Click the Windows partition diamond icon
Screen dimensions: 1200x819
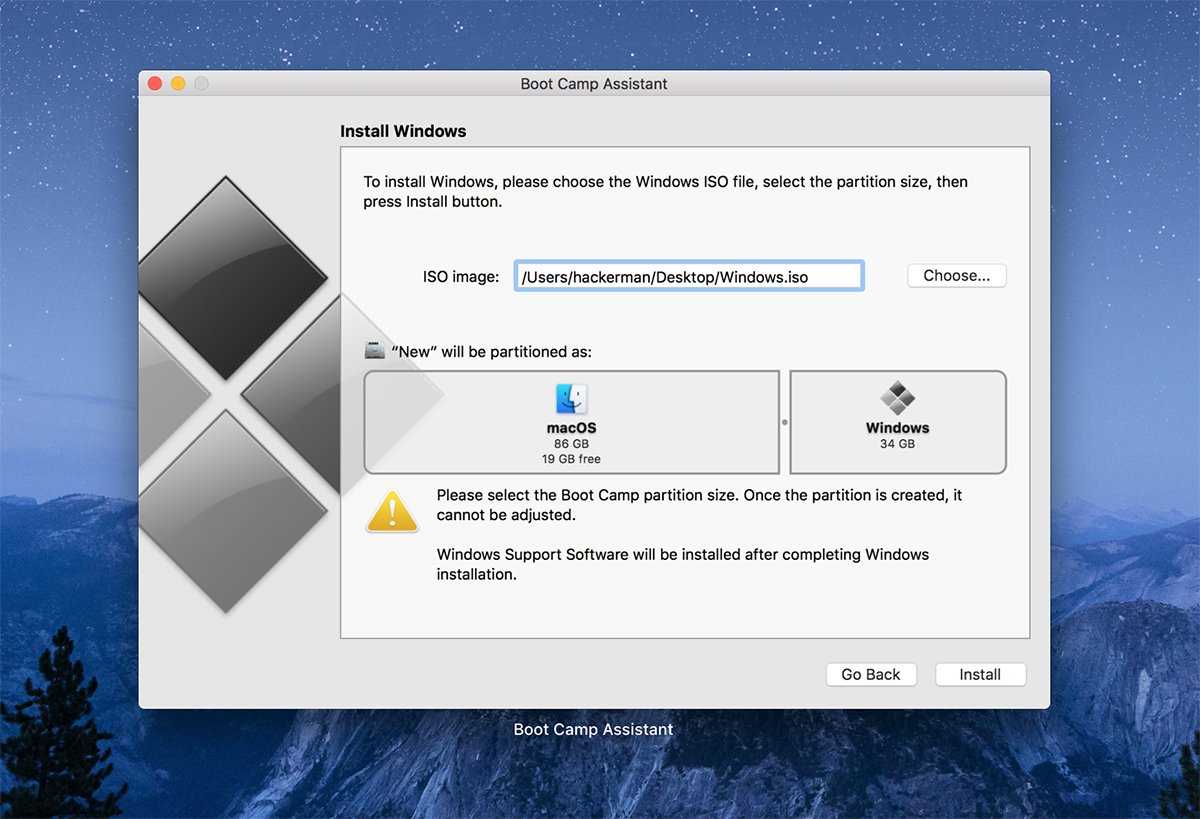point(898,399)
